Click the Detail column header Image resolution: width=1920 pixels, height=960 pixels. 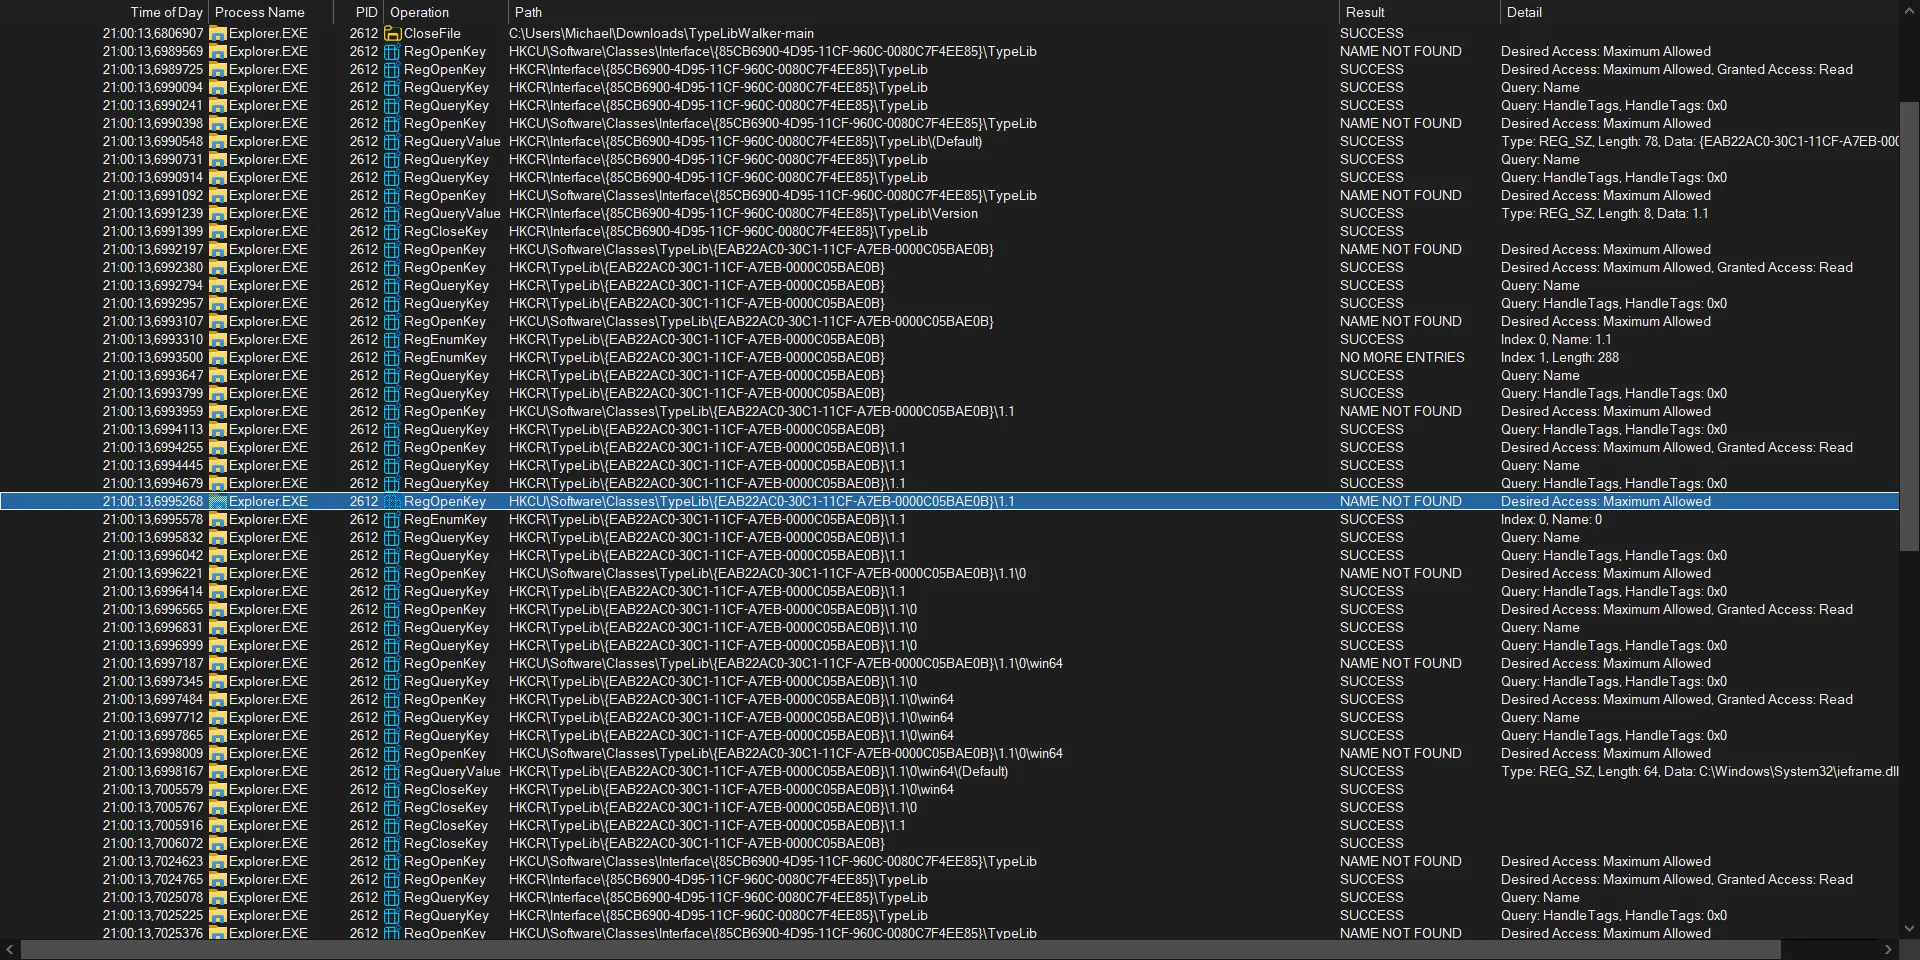[1524, 12]
